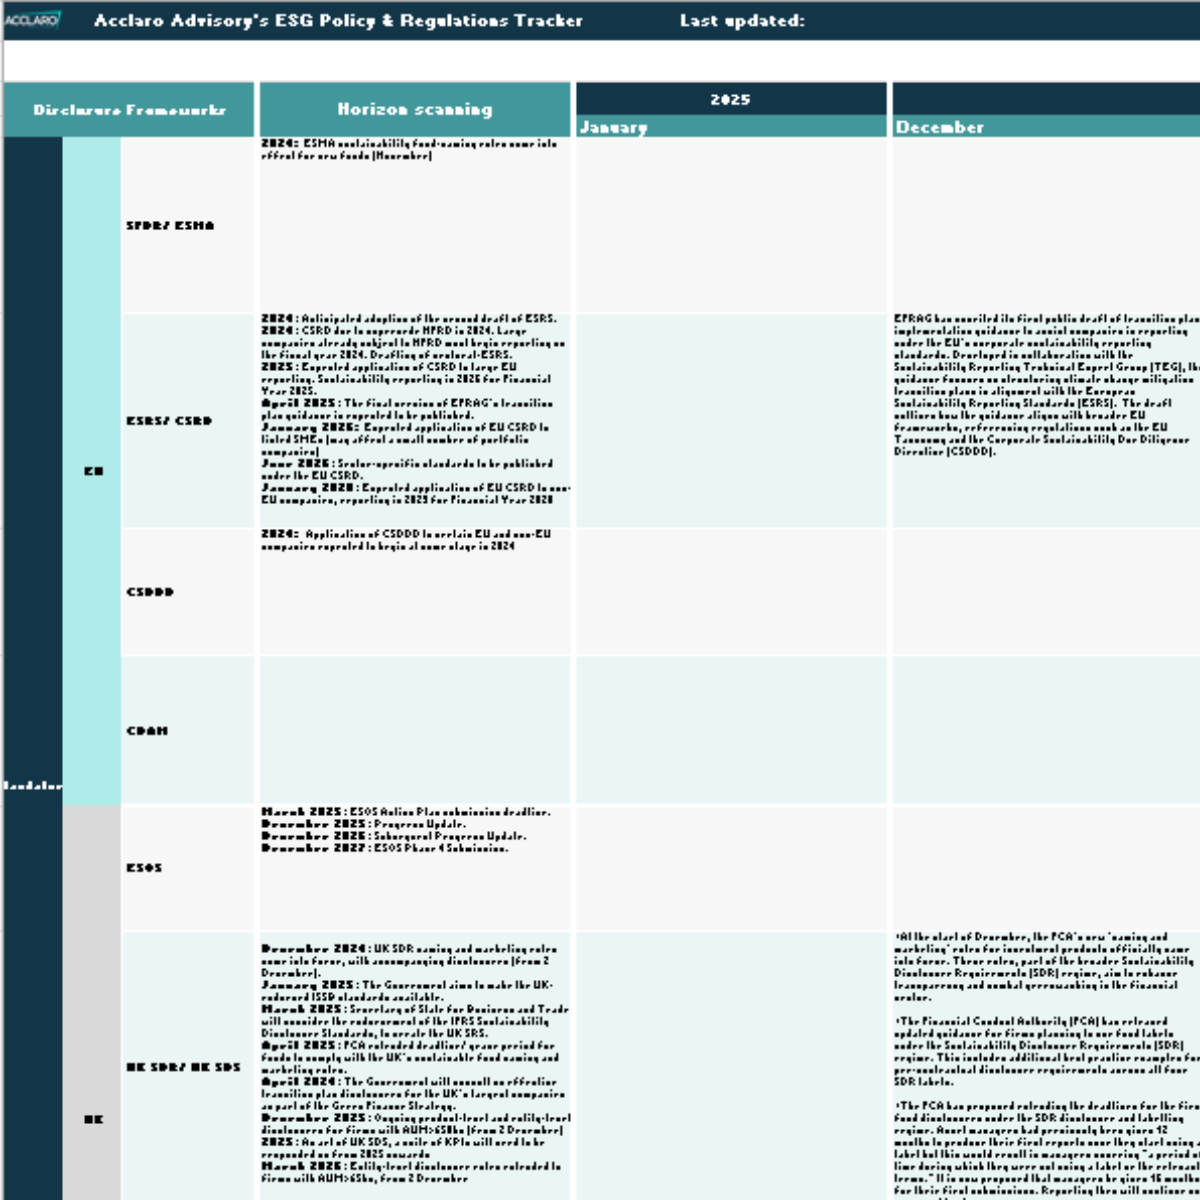1200x1200 pixels.
Task: Click the Disclosure Frameworks column header
Action: [x=129, y=110]
